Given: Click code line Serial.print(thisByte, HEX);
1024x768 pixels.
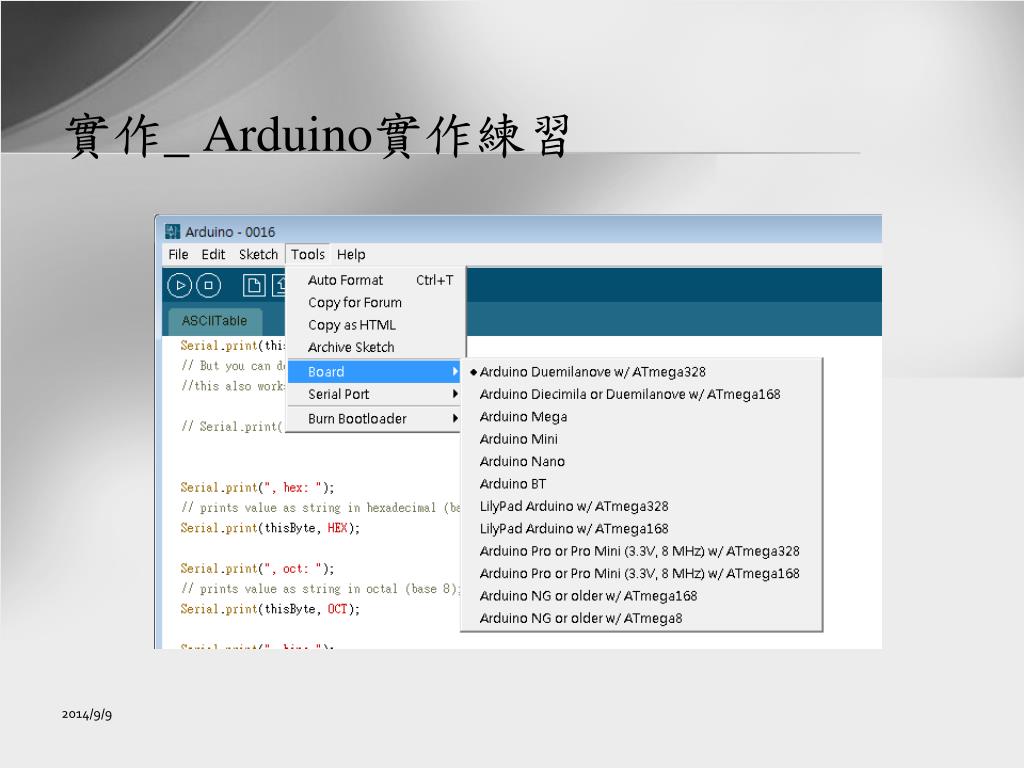Looking at the screenshot, I should [270, 528].
